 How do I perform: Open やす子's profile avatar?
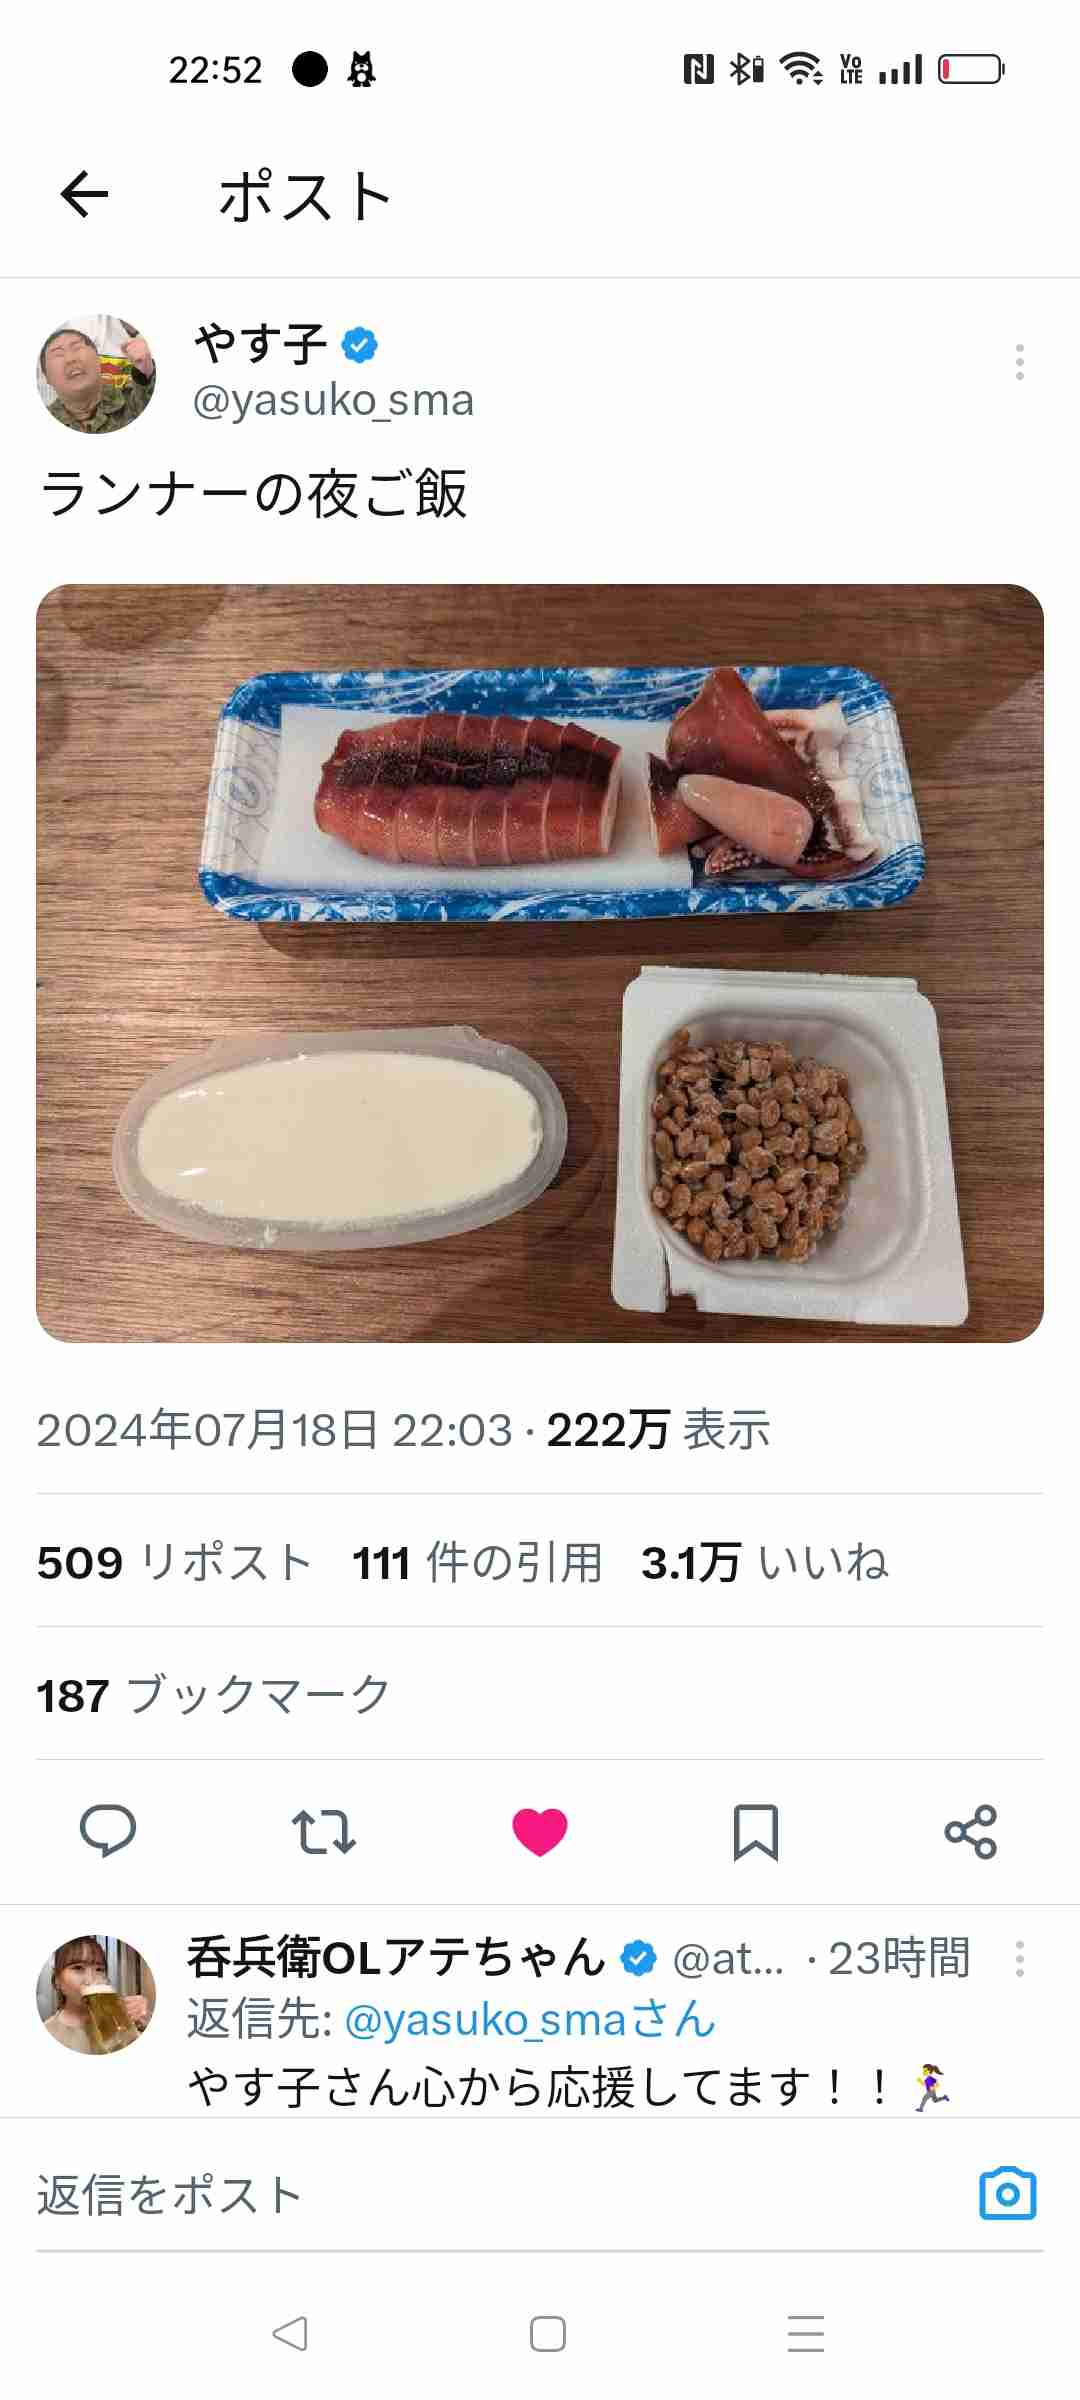pos(96,374)
